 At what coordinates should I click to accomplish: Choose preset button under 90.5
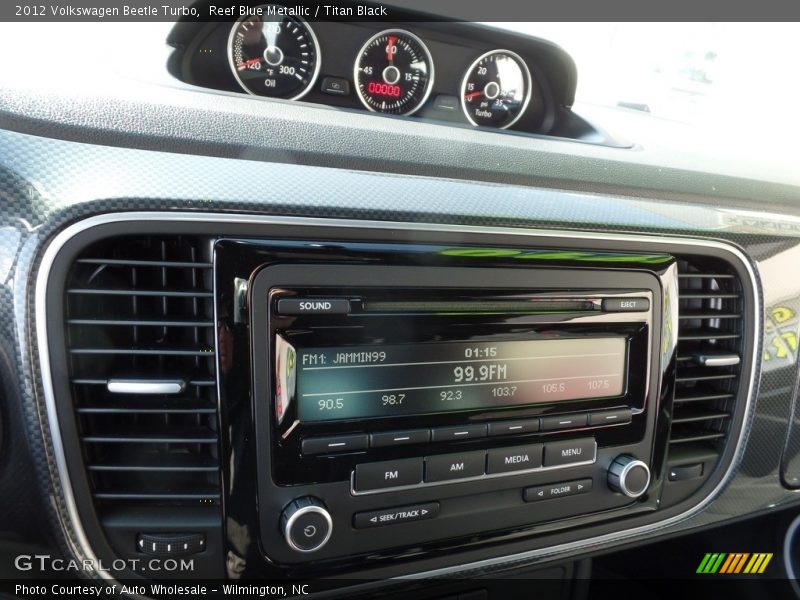pos(335,444)
